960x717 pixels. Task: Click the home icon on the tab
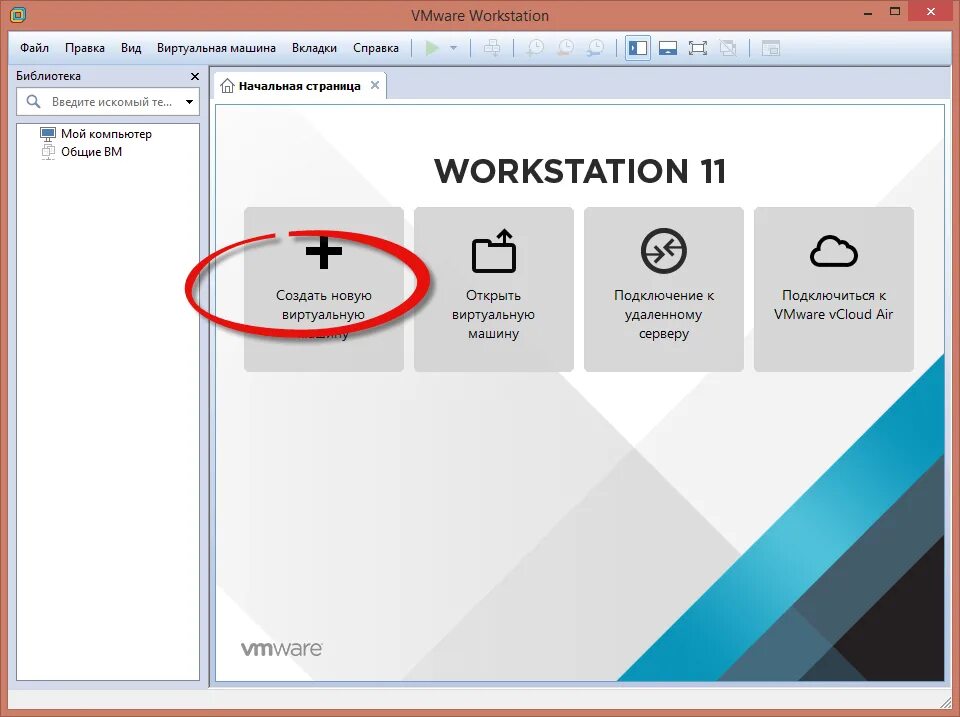[227, 86]
